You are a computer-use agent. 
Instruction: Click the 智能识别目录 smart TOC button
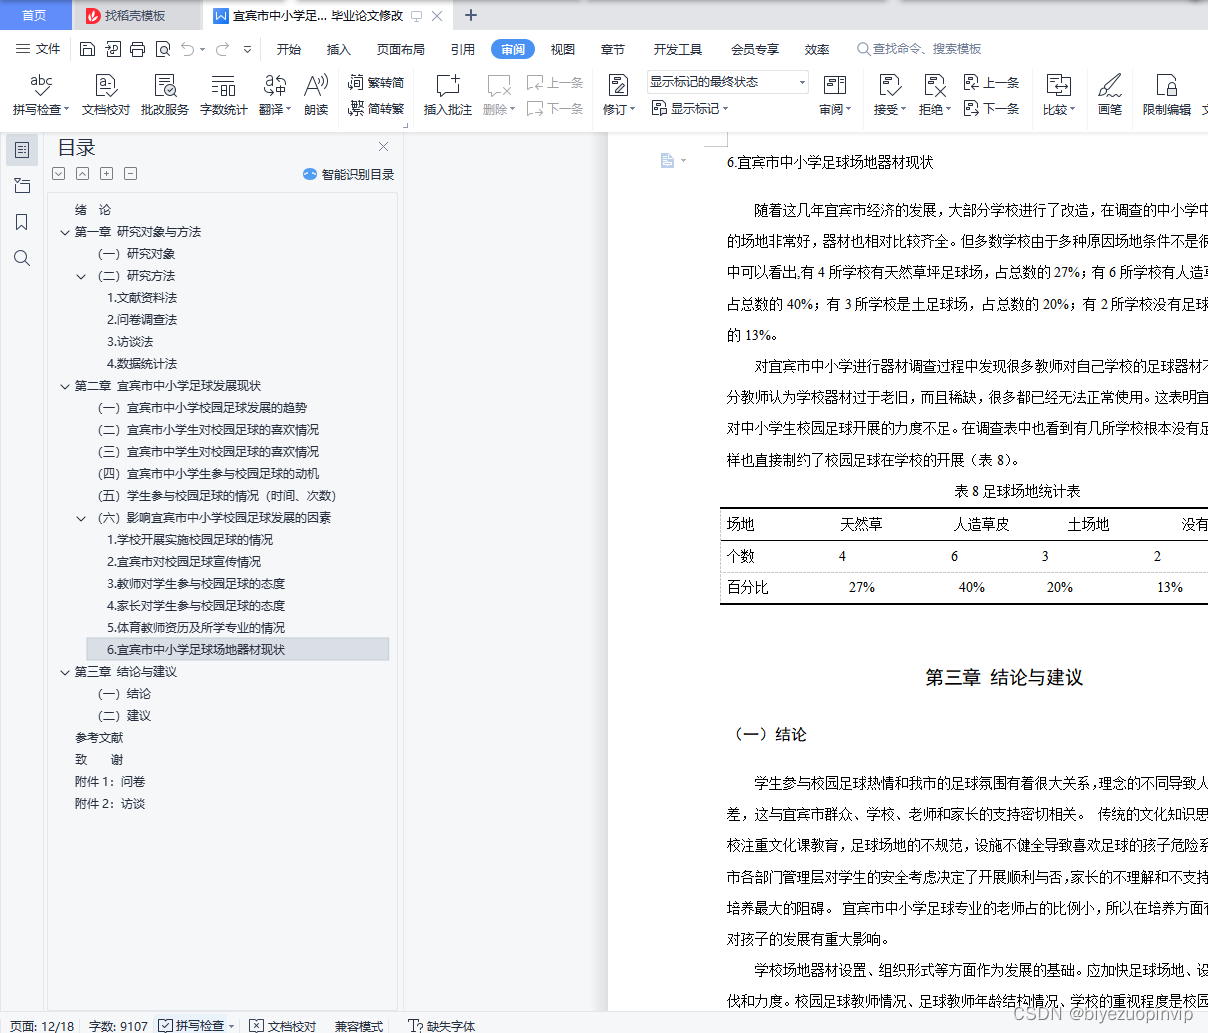tap(348, 174)
